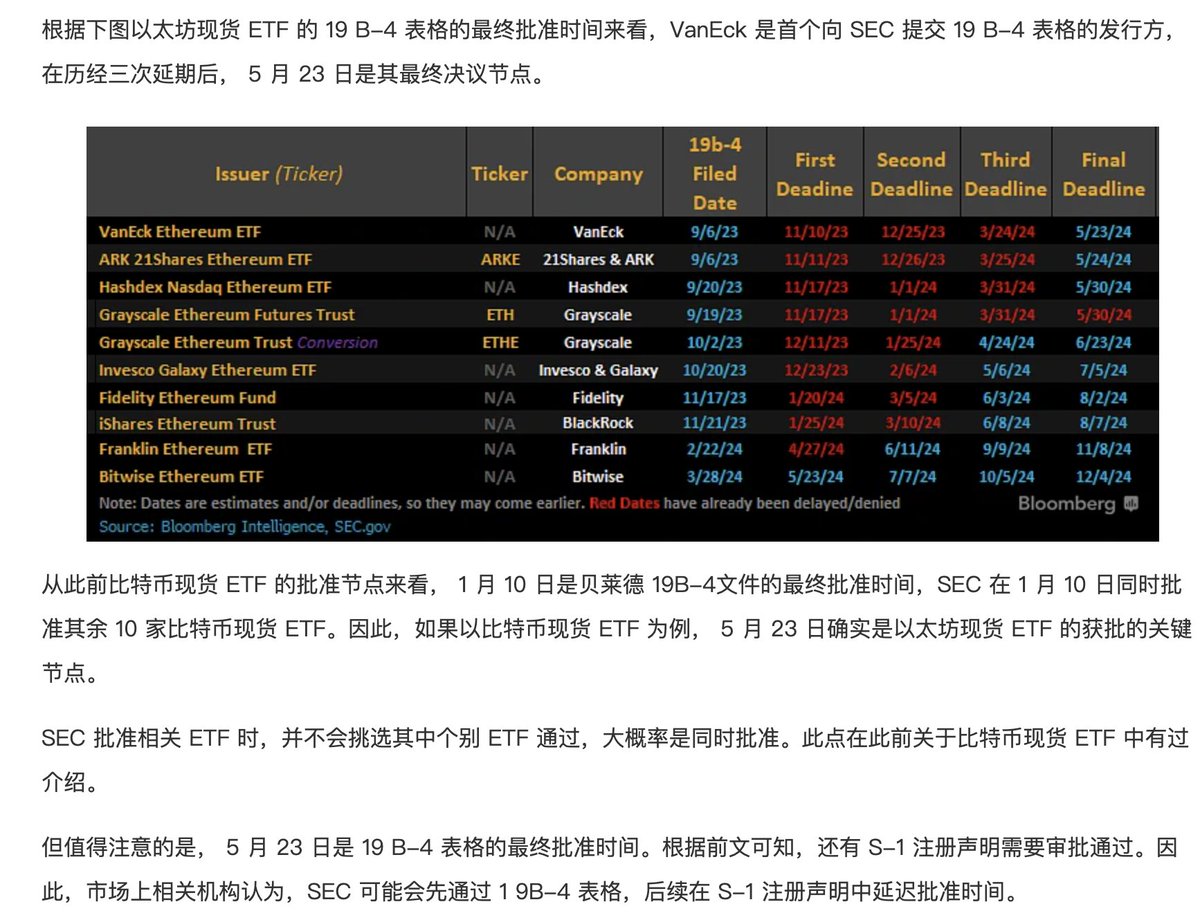Click Franklin's 19b-4 filed date 2/22/24
The height and width of the screenshot is (920, 1200).
tap(714, 449)
